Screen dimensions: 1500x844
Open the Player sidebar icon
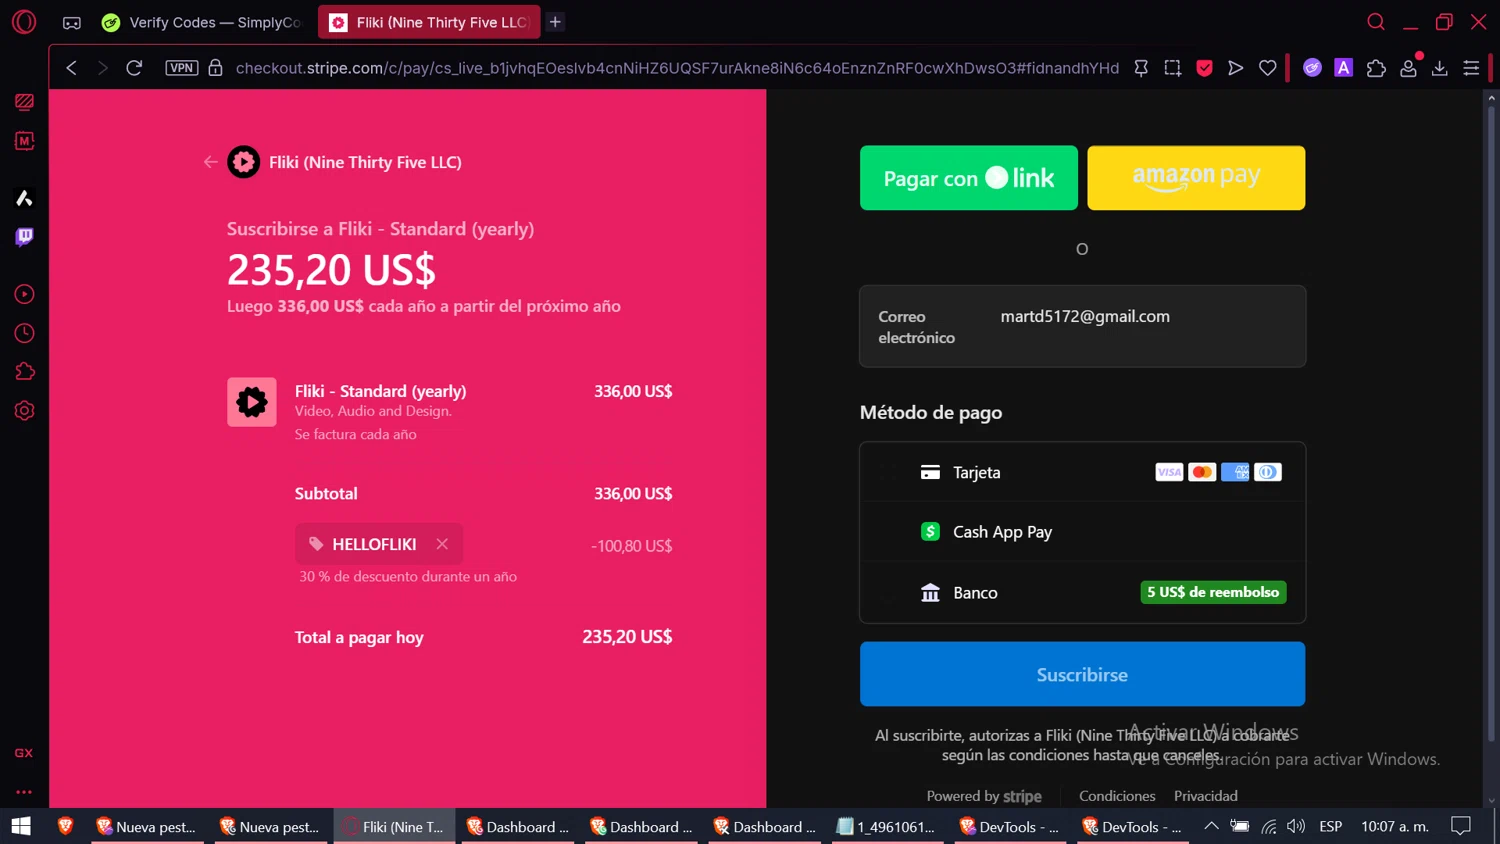[24, 294]
